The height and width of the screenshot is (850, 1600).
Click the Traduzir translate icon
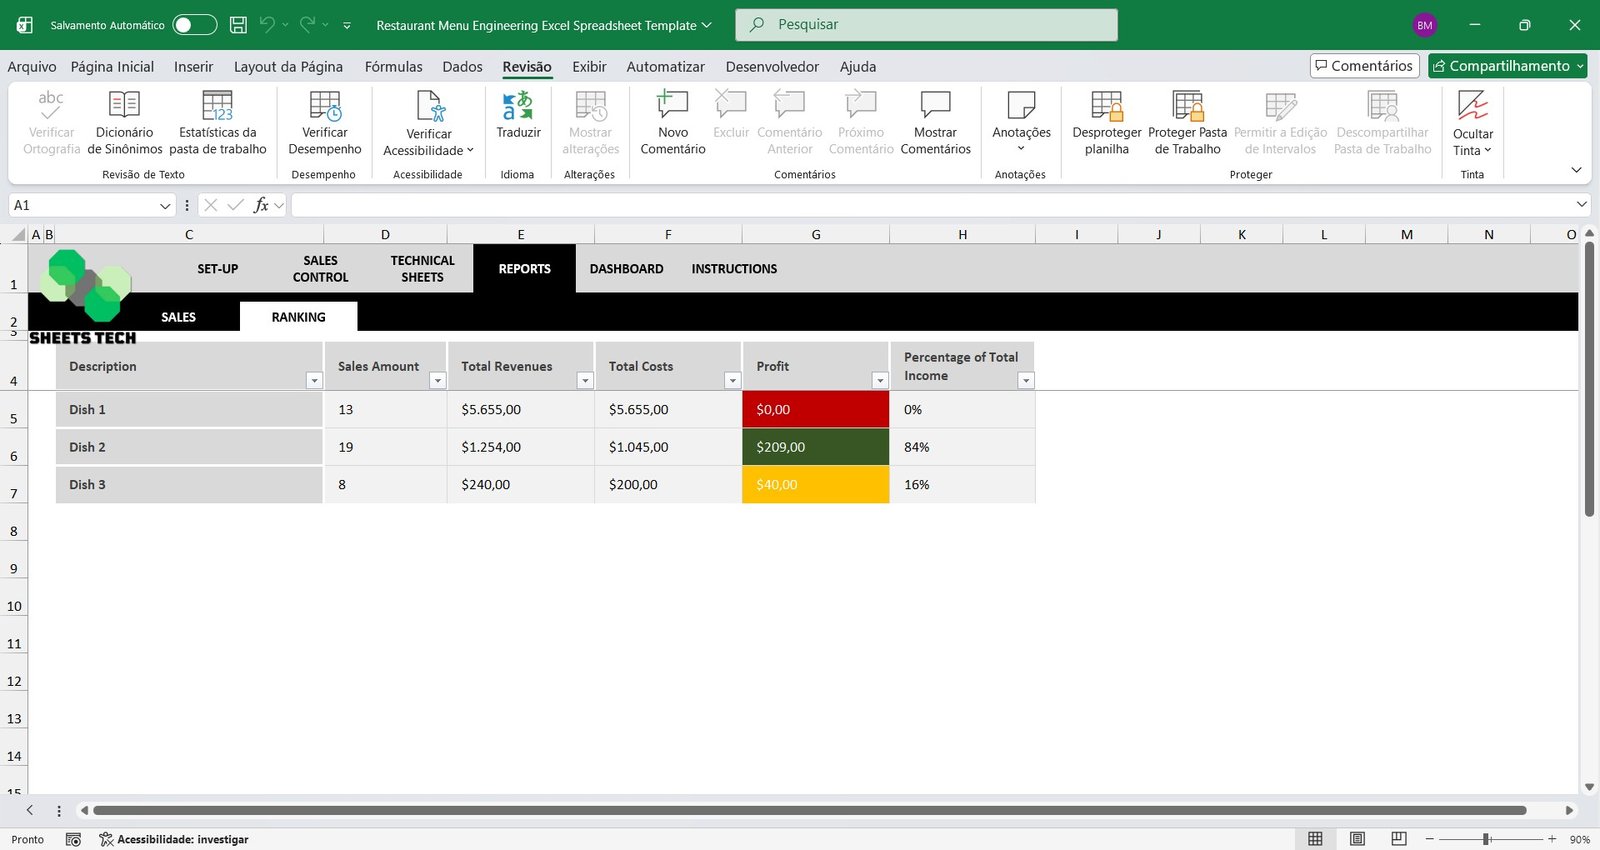(x=518, y=106)
